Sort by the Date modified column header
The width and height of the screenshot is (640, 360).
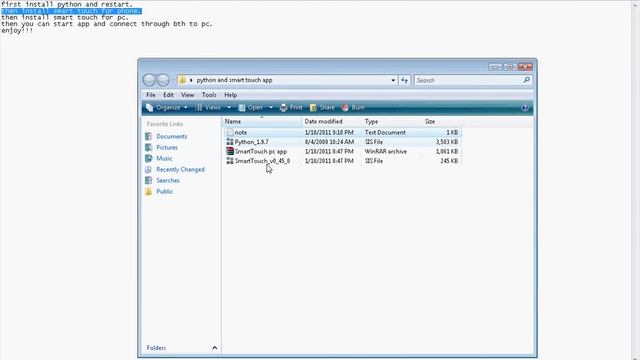(x=332, y=122)
